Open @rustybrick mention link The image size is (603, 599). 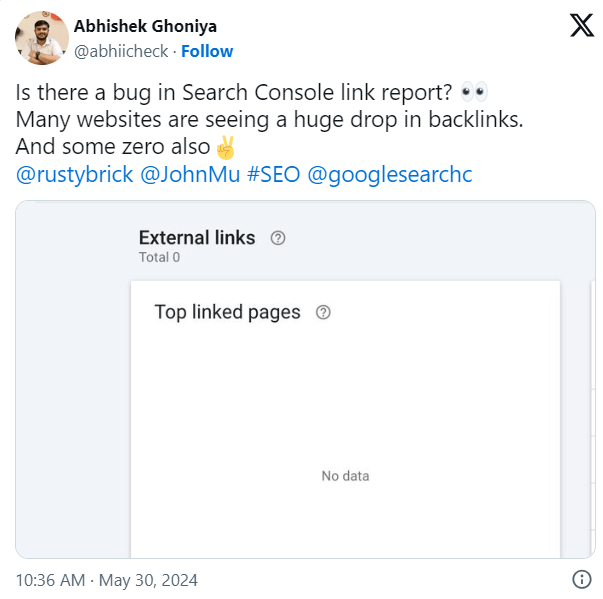click(x=75, y=174)
